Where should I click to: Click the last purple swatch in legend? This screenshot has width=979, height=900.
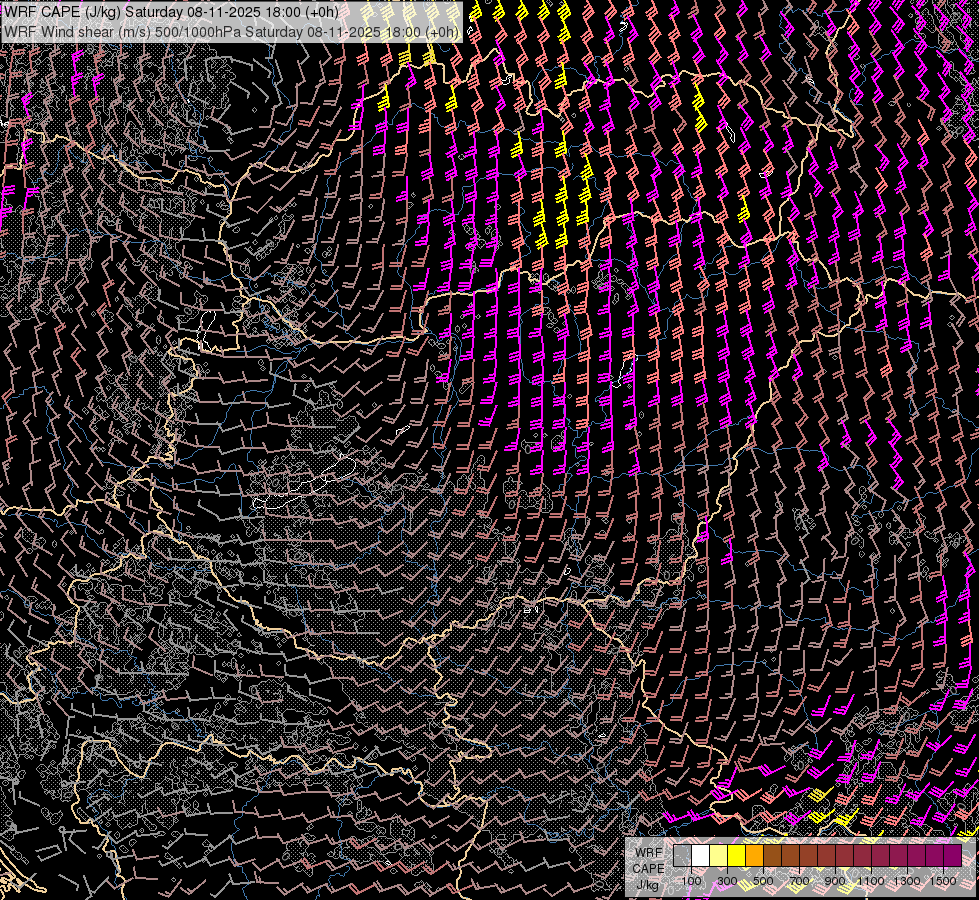point(952,856)
